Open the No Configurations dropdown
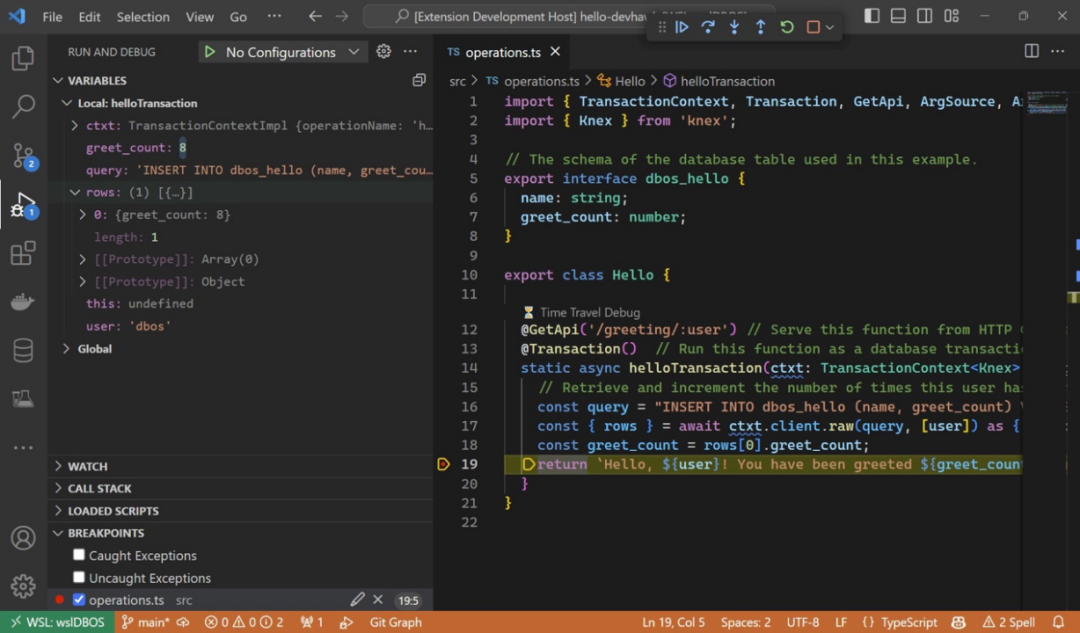The width and height of the screenshot is (1080, 633). [292, 52]
